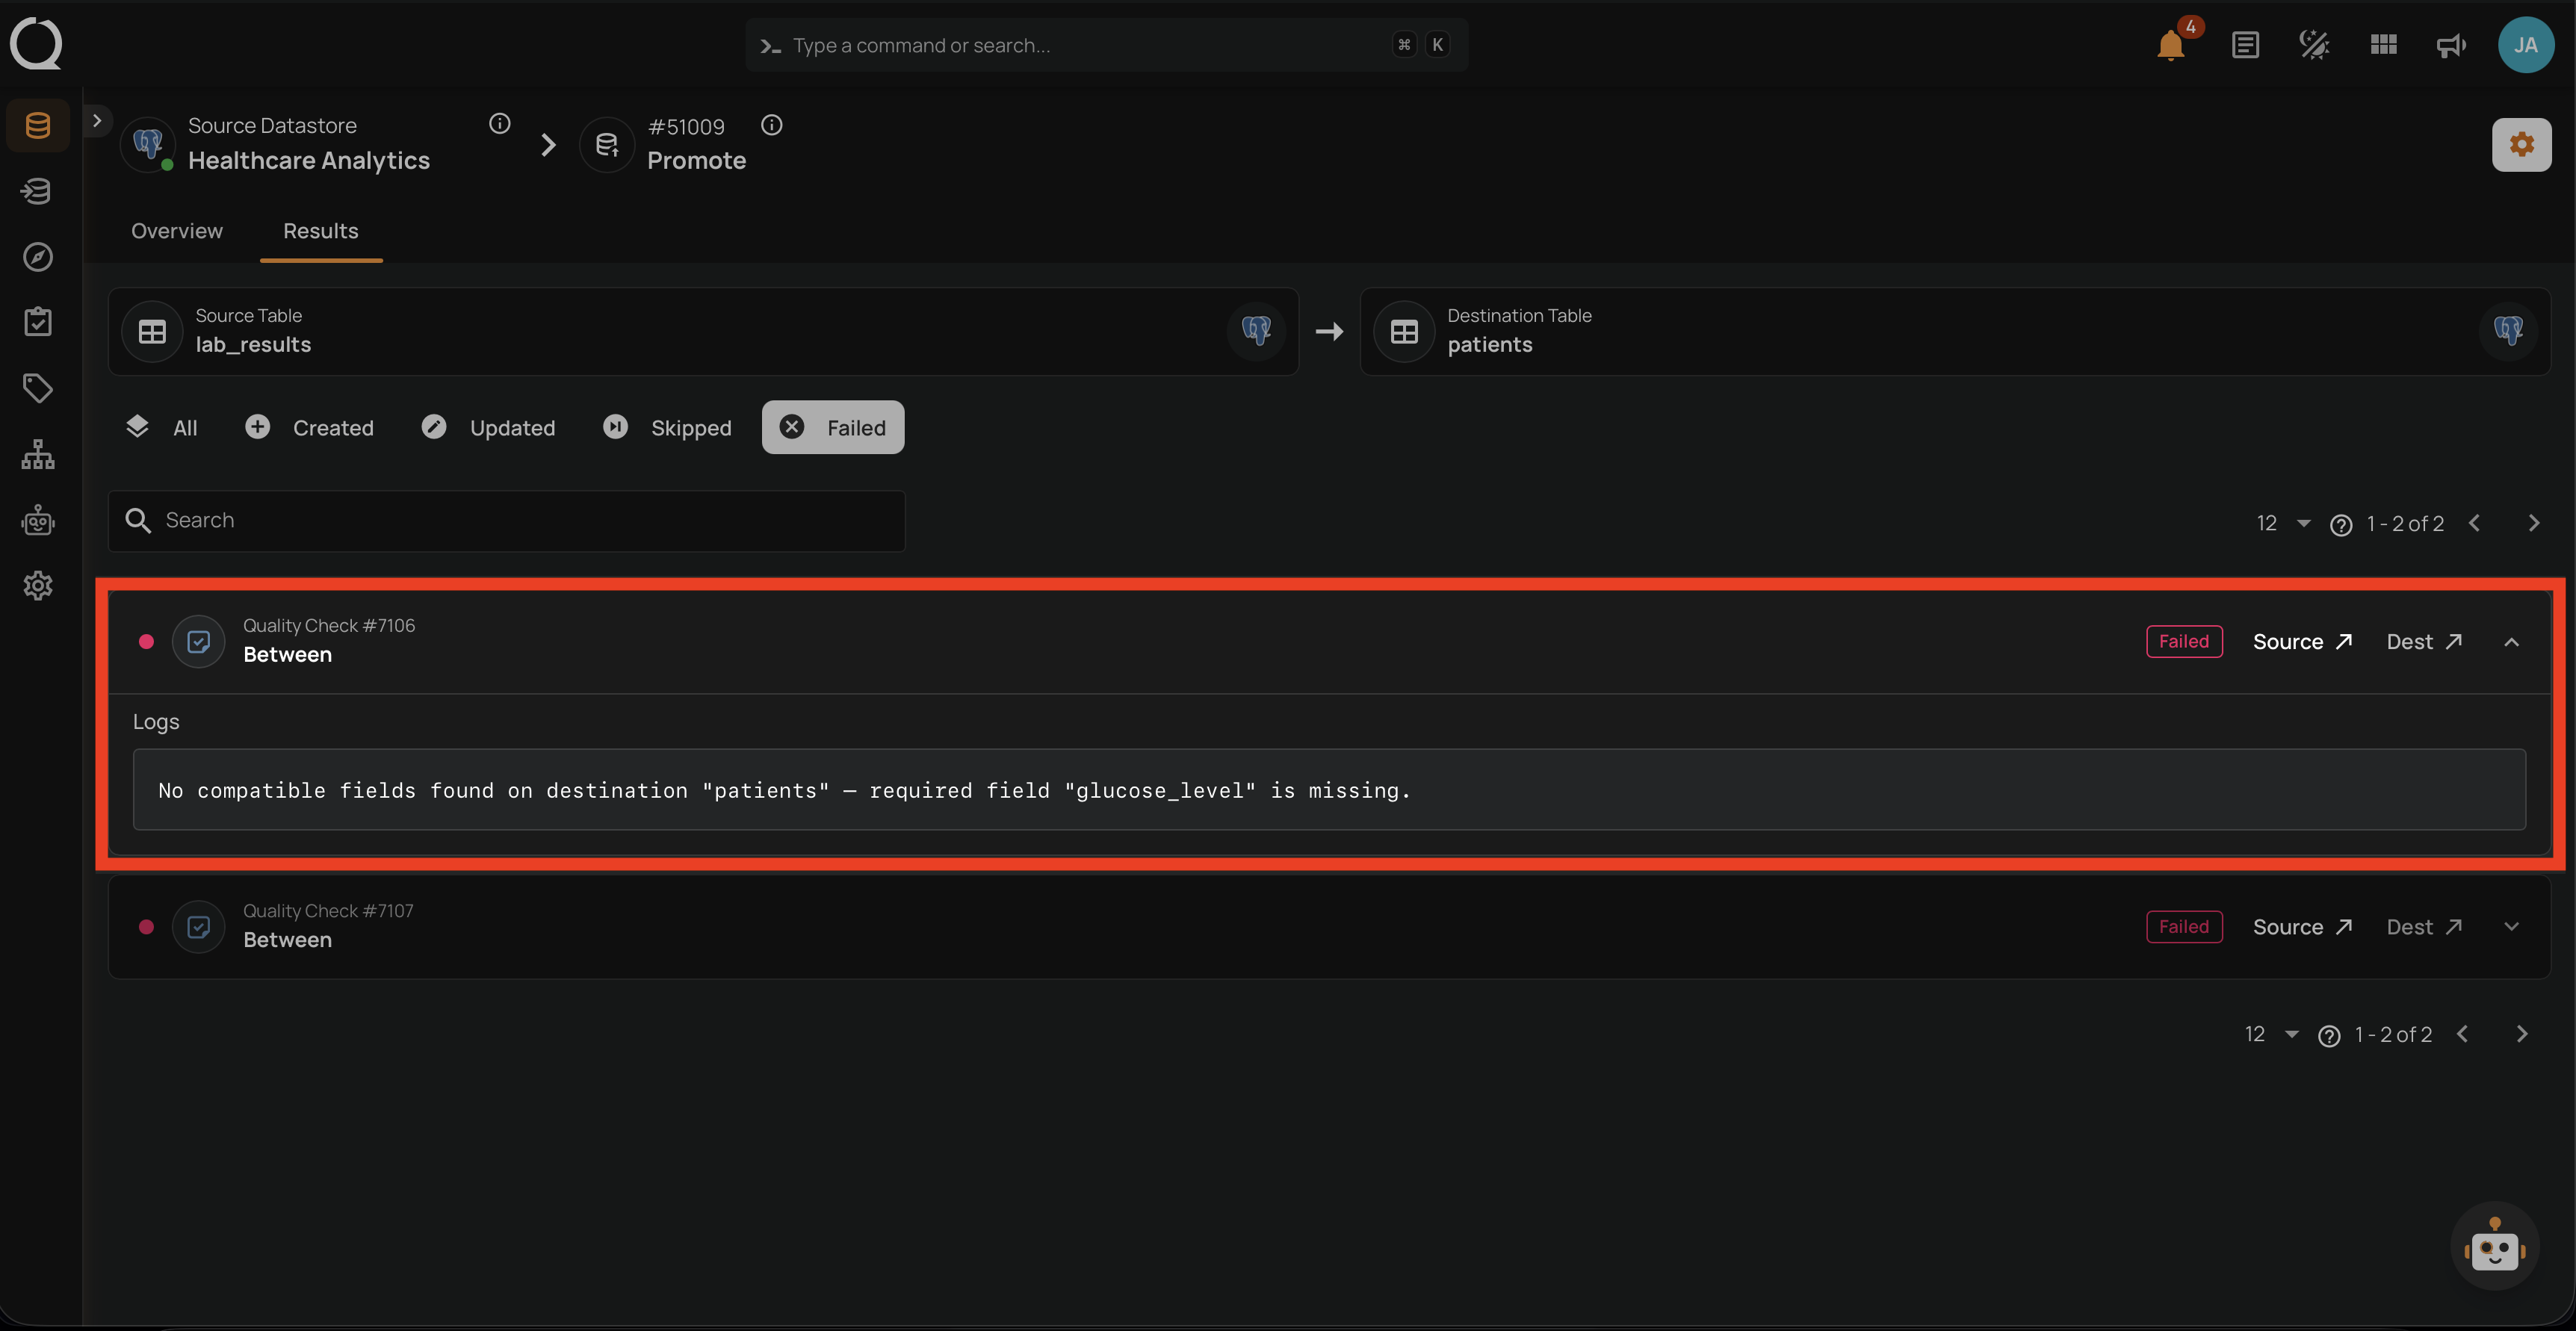The image size is (2576, 1331).
Task: Go to previous page in top pagination
Action: pyautogui.click(x=2475, y=524)
